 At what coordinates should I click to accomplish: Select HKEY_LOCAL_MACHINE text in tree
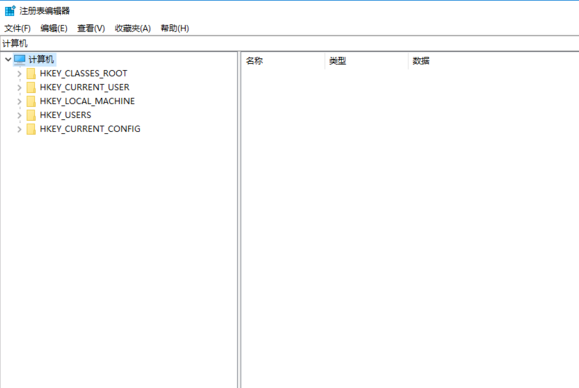point(87,101)
